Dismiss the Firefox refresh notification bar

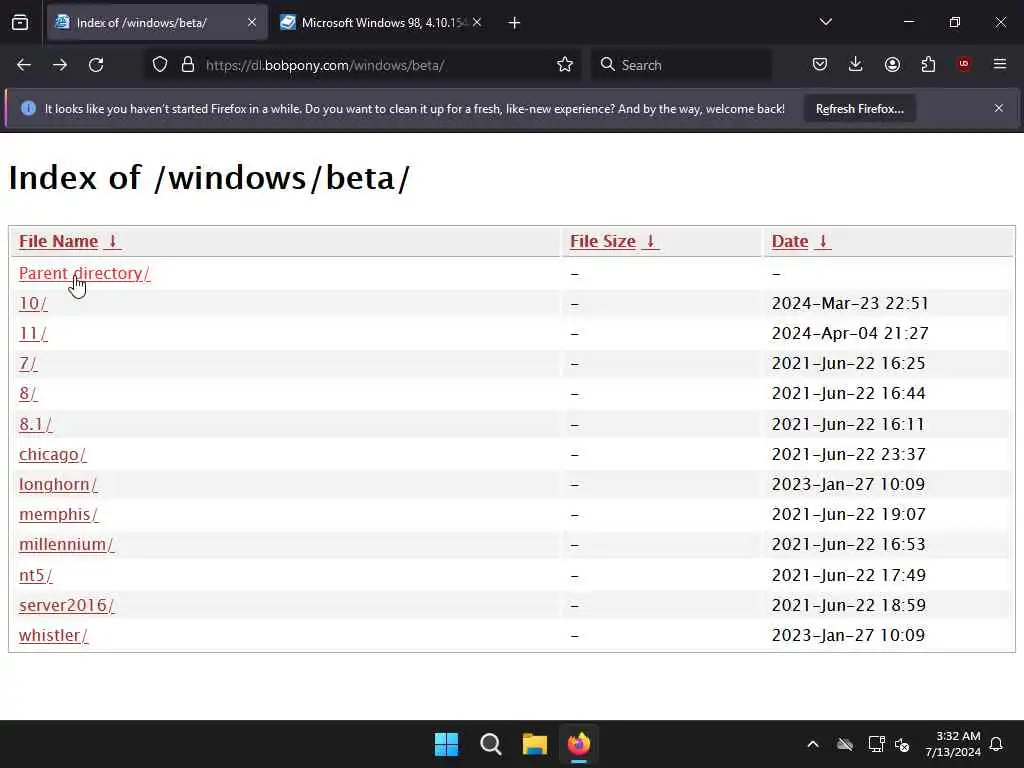click(x=999, y=108)
